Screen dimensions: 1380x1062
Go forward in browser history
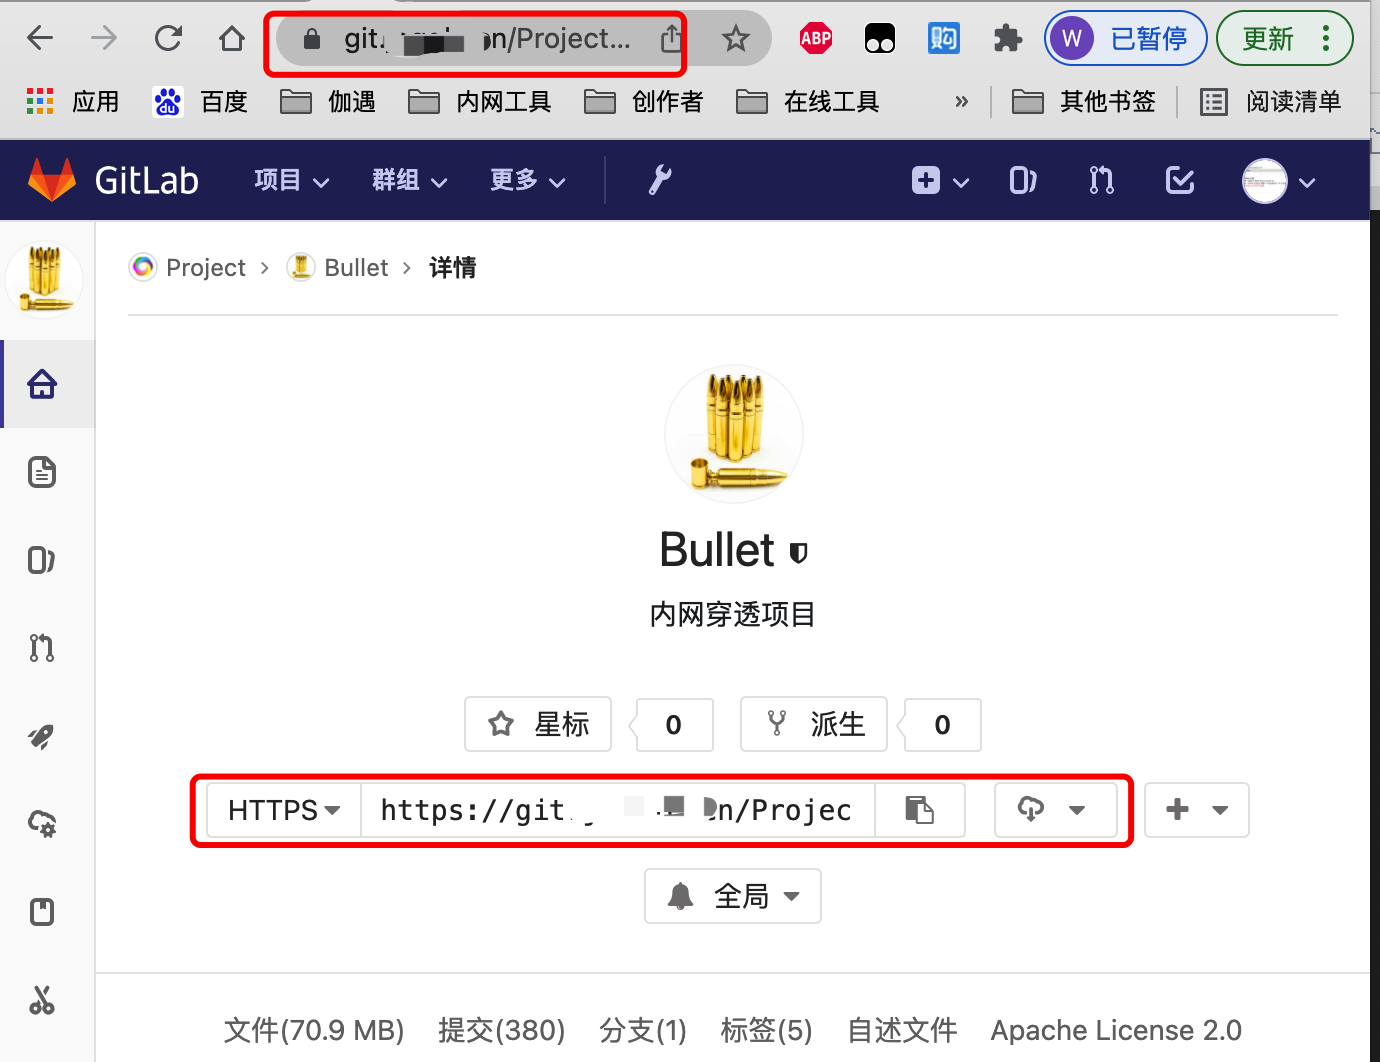pos(103,39)
